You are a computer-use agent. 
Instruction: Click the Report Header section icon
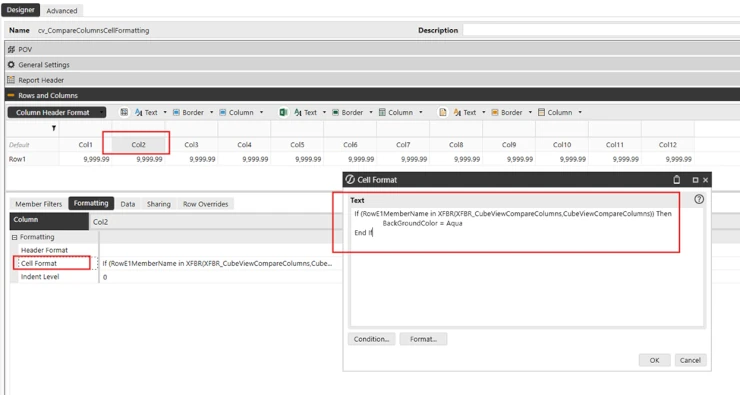pyautogui.click(x=11, y=80)
